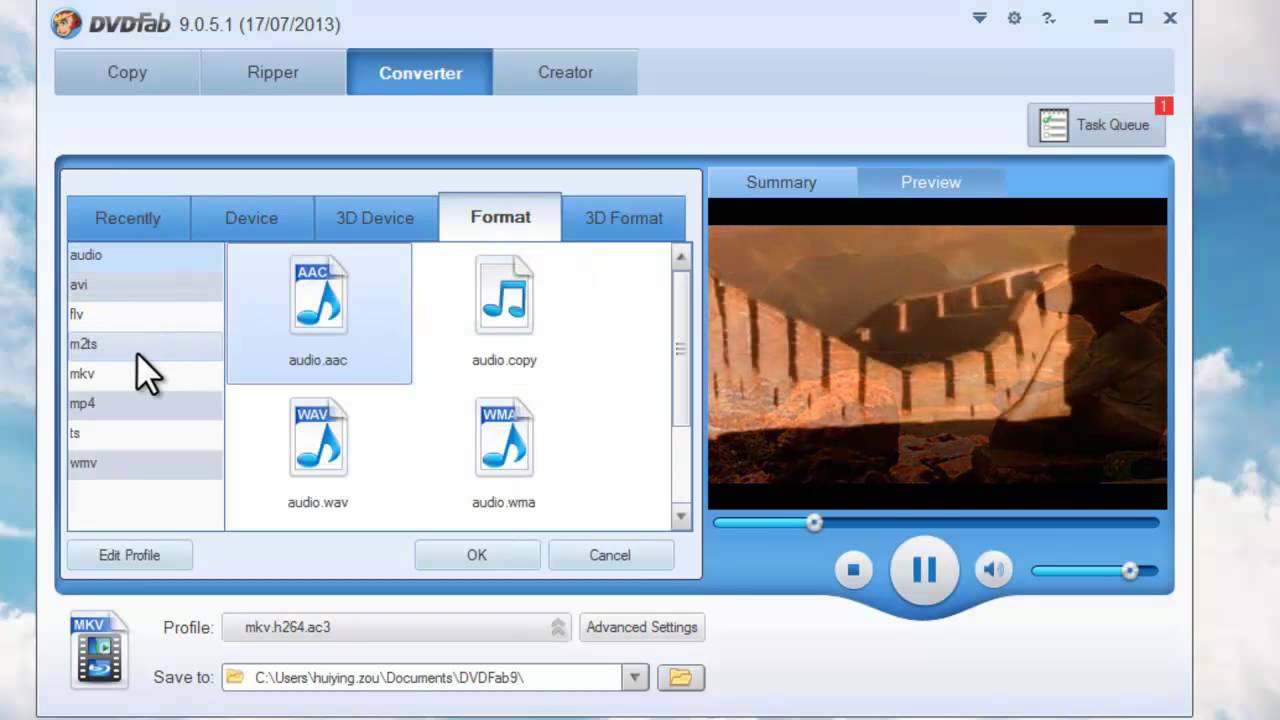
Task: Click the format list scroll up arrow
Action: click(x=681, y=257)
